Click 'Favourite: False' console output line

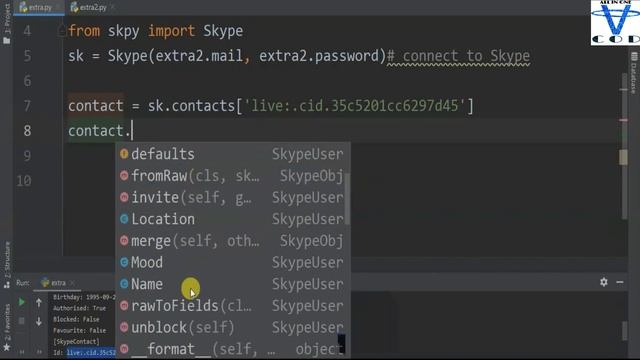(x=80, y=330)
